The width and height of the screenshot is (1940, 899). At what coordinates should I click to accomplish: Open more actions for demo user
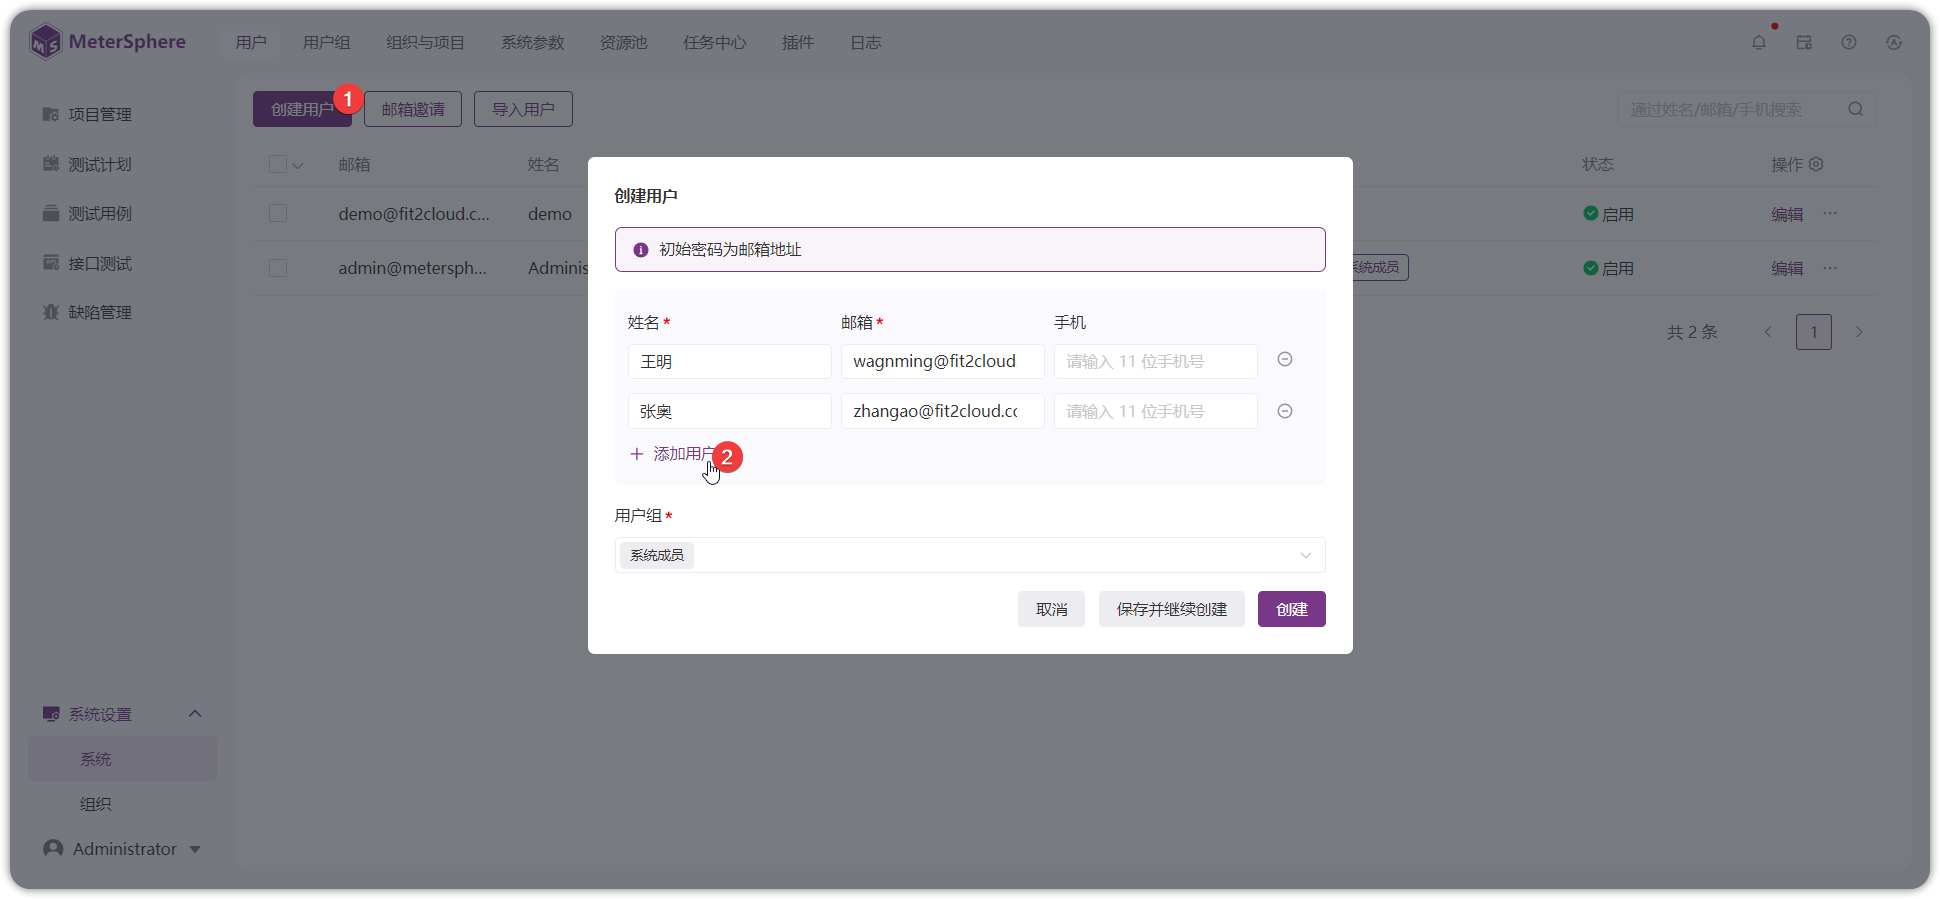[x=1830, y=213]
